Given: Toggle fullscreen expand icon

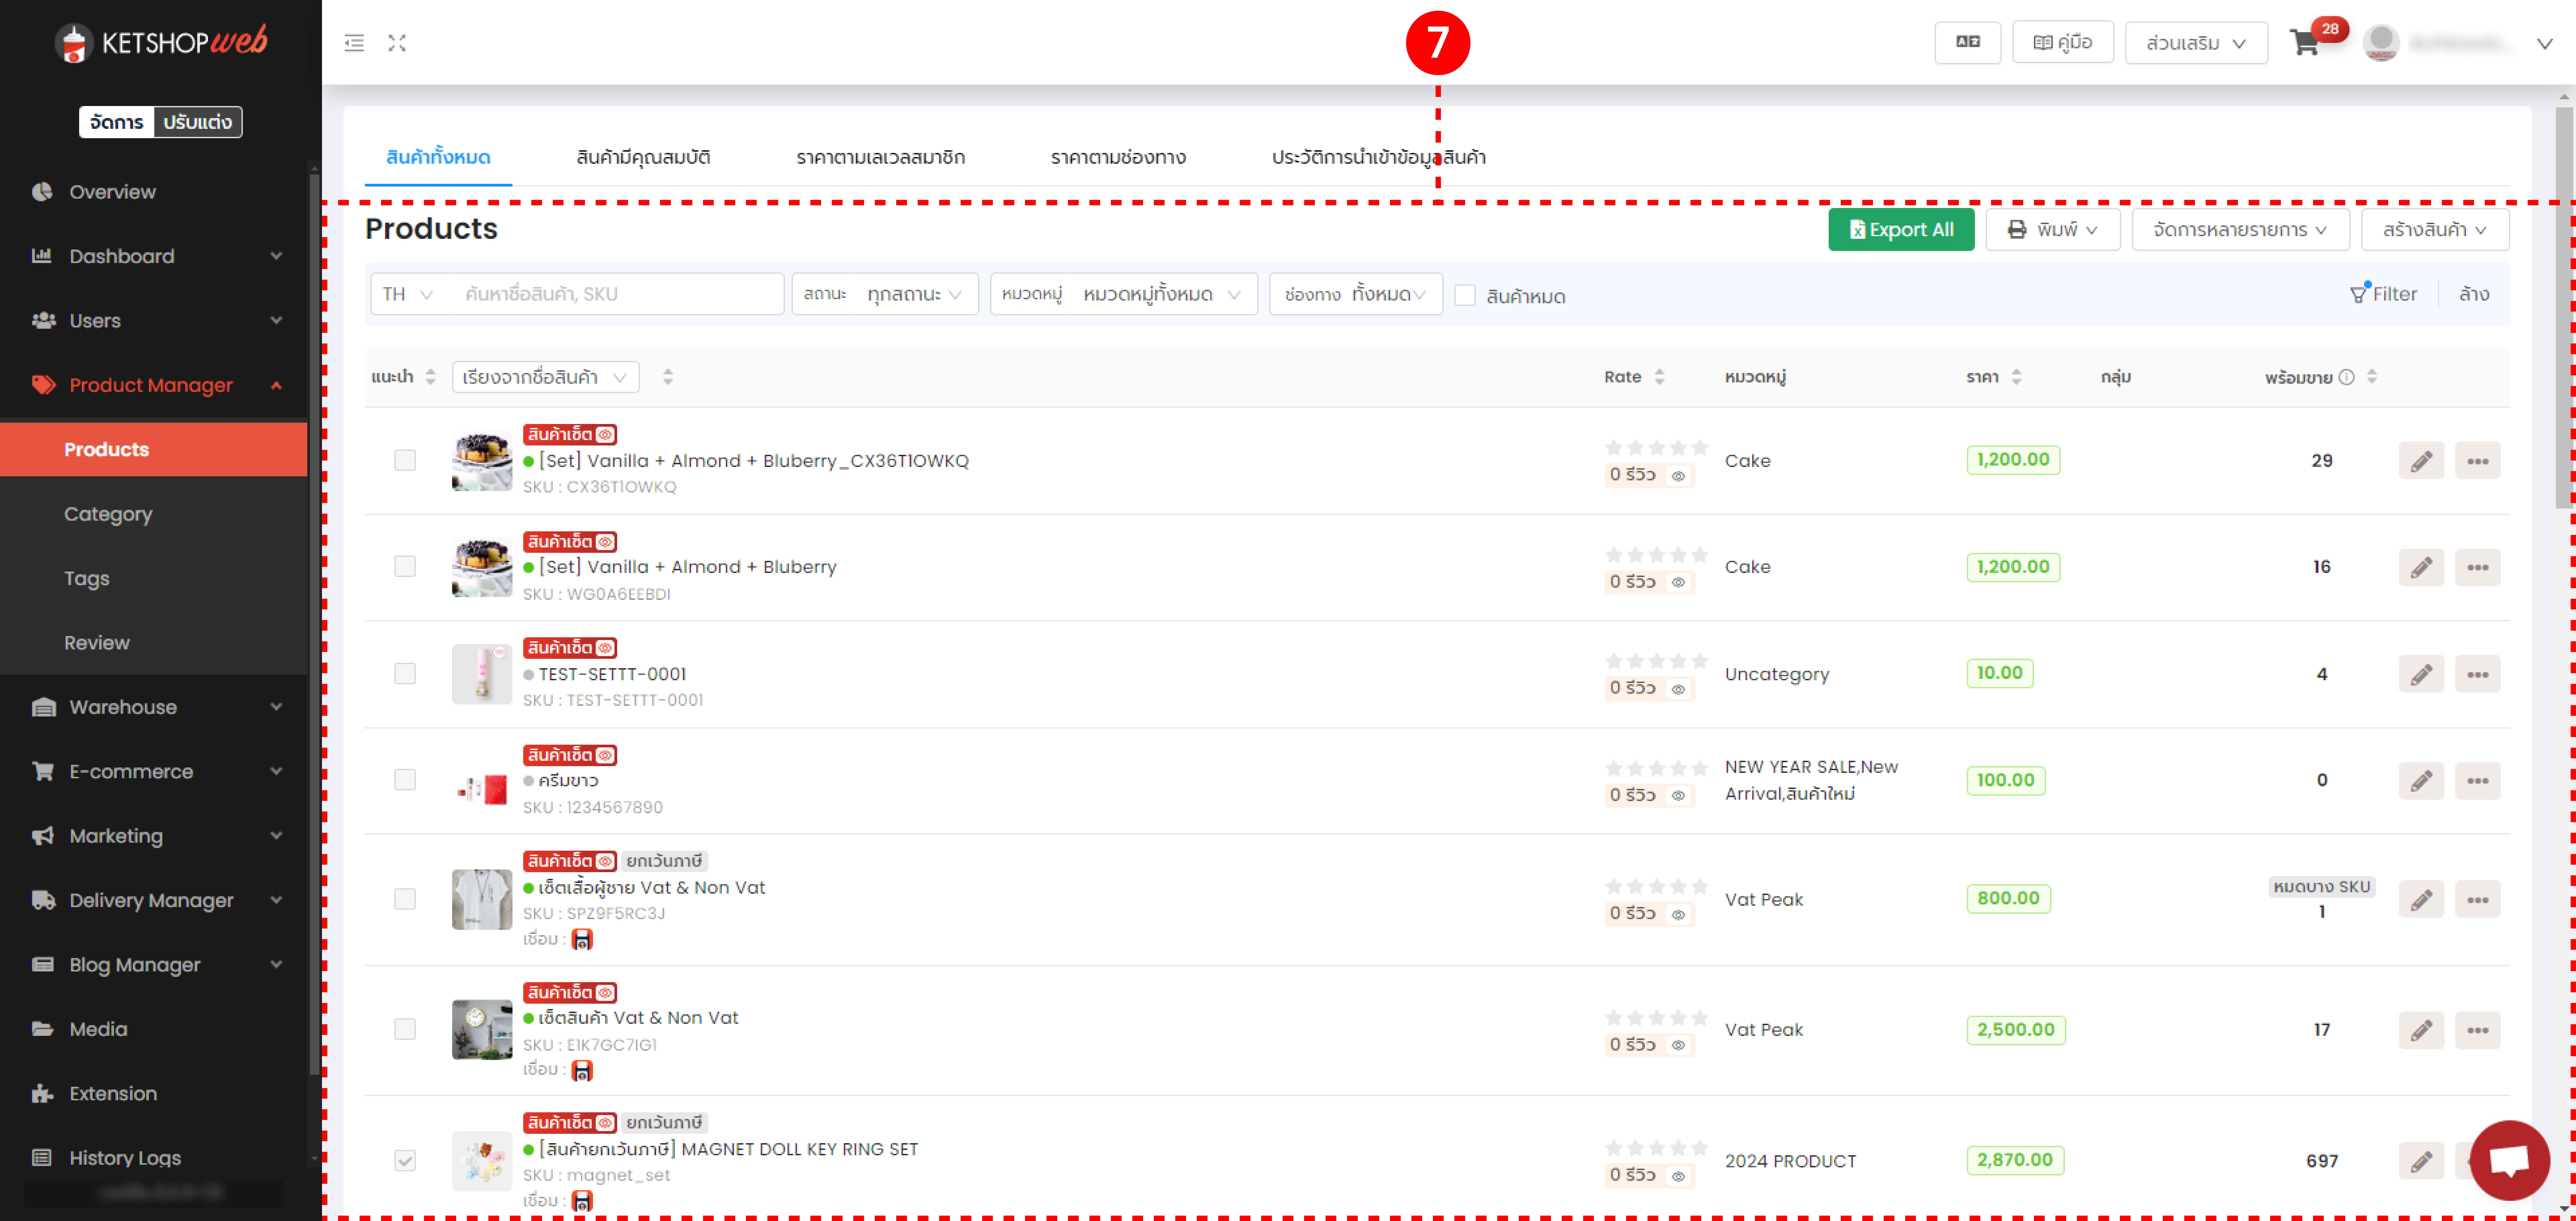Looking at the screenshot, I should tap(397, 43).
